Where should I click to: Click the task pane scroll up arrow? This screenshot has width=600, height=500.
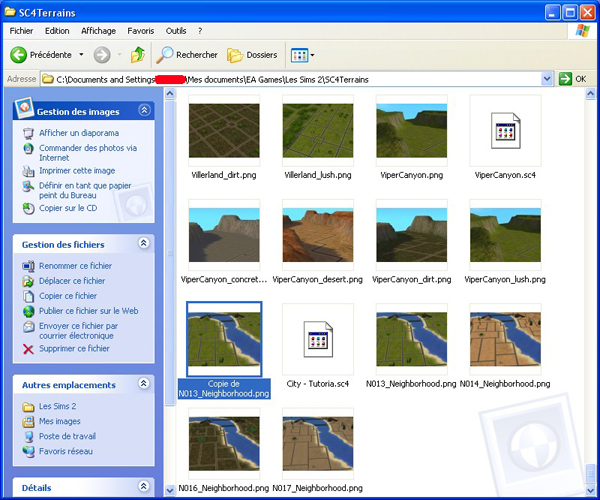[170, 93]
